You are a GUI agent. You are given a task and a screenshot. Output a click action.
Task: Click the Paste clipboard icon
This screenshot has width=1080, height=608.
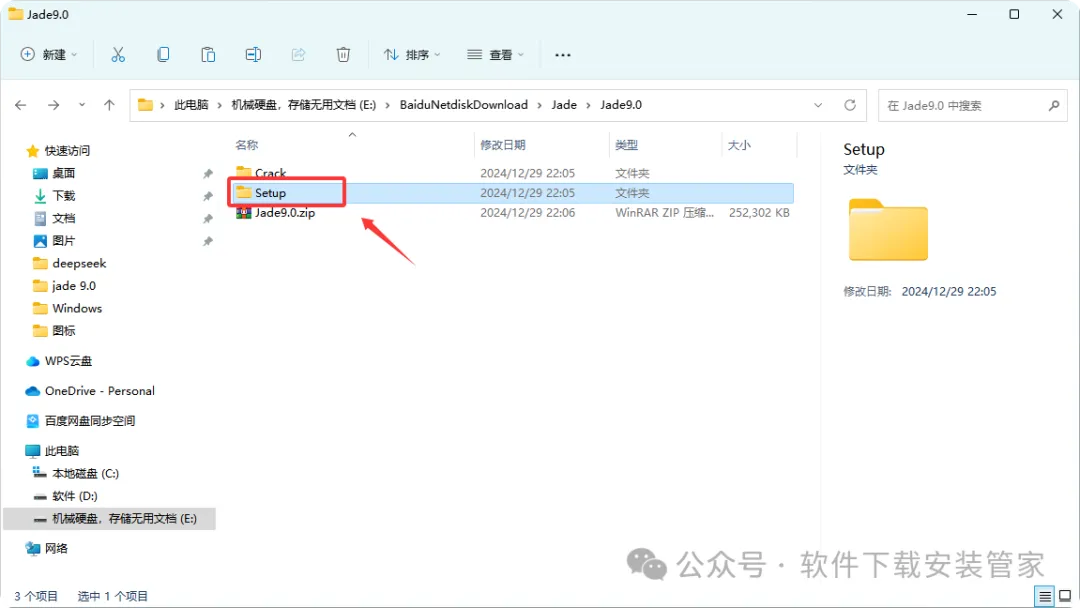(x=208, y=54)
